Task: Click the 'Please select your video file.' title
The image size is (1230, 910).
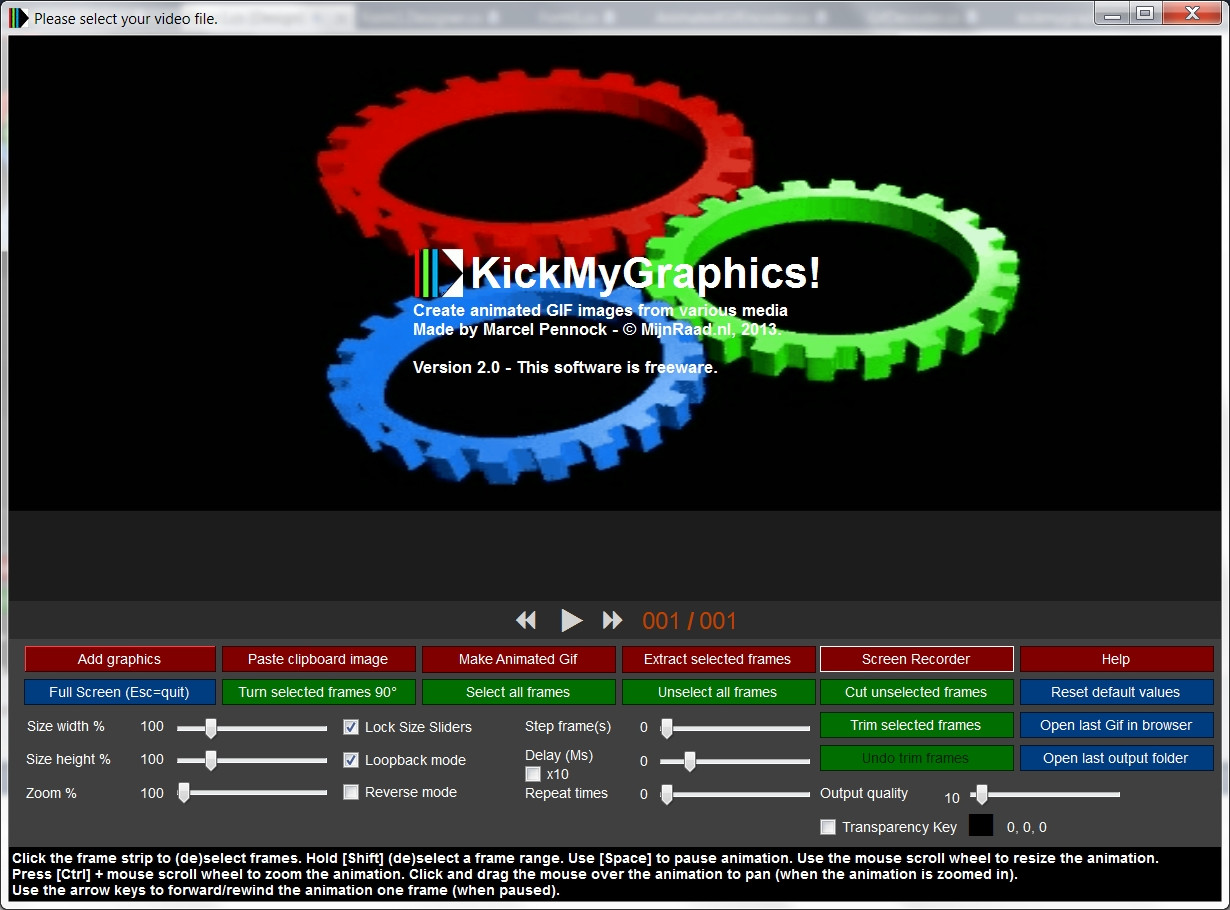Action: (x=126, y=18)
